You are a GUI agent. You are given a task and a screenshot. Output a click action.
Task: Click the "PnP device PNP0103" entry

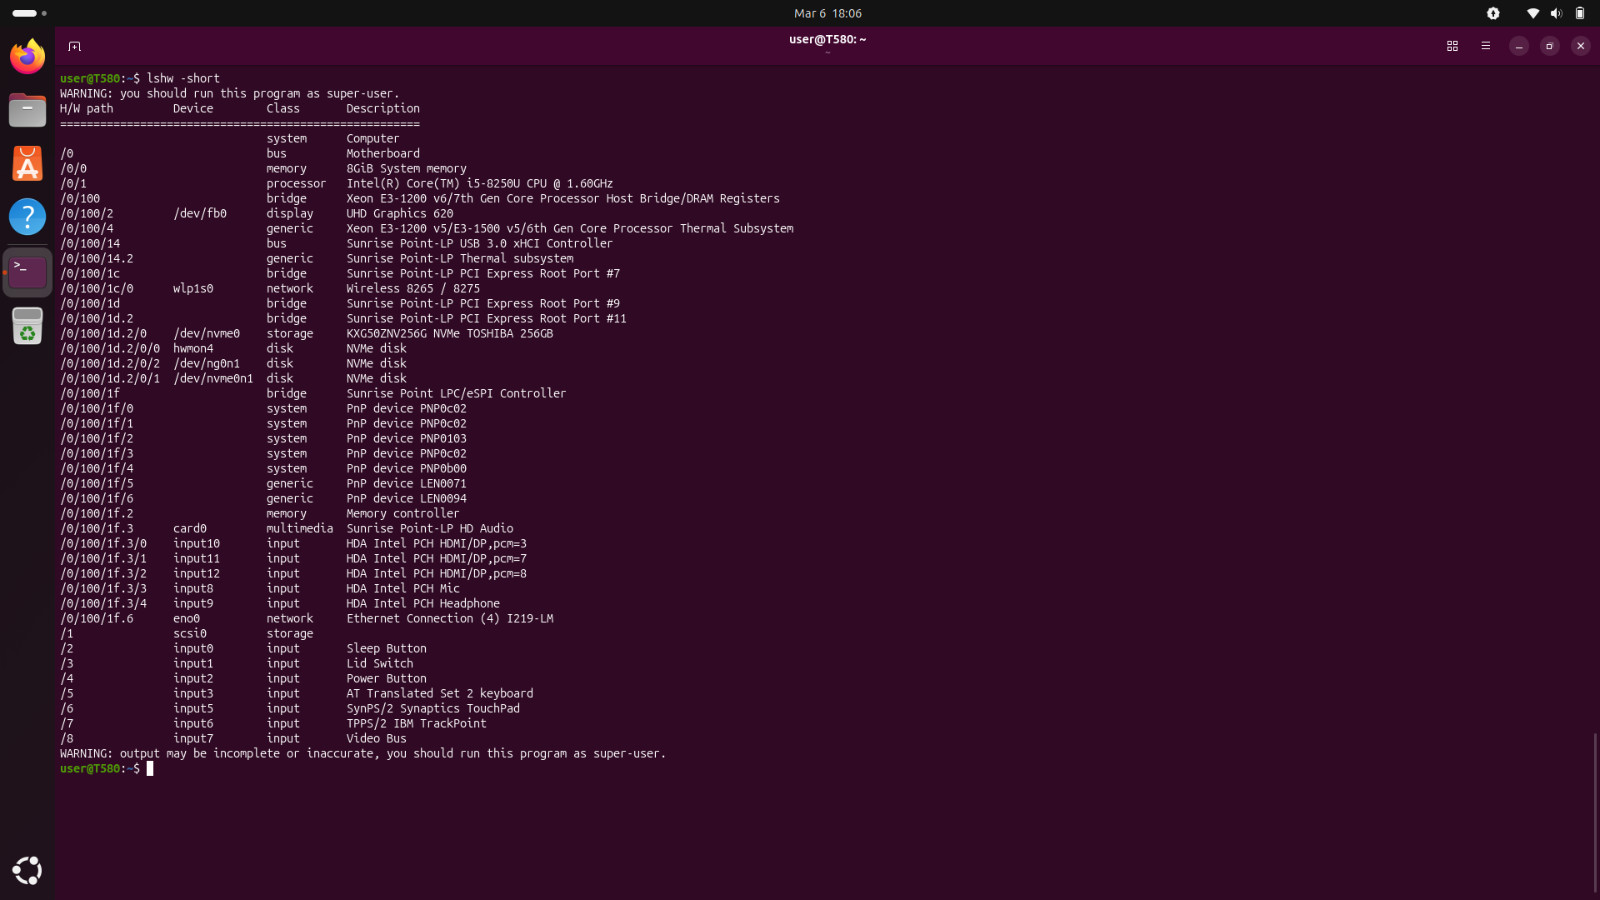[407, 438]
